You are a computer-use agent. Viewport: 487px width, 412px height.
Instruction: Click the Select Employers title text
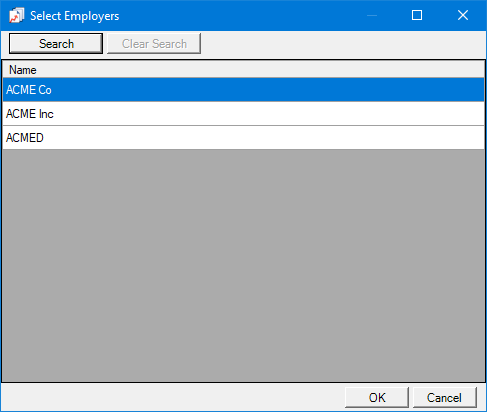coord(75,16)
